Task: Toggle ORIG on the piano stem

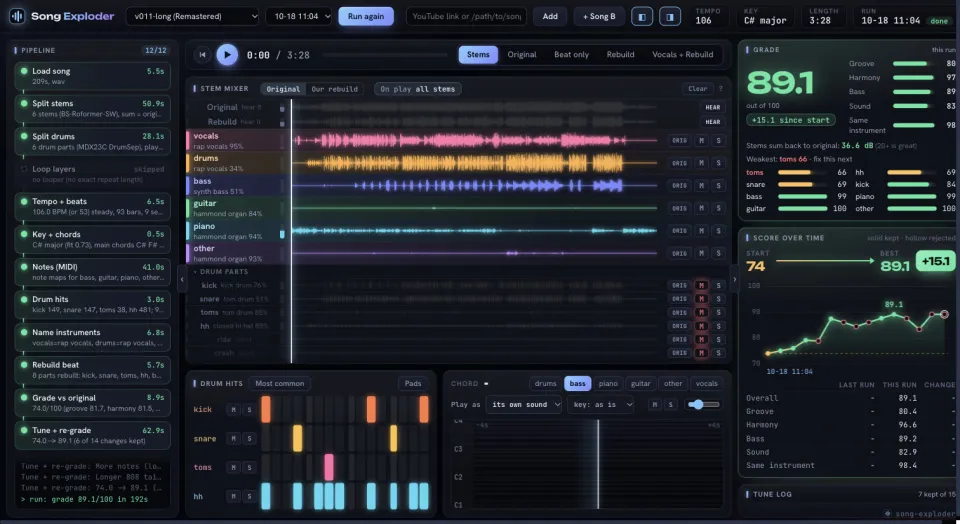Action: pyautogui.click(x=680, y=231)
